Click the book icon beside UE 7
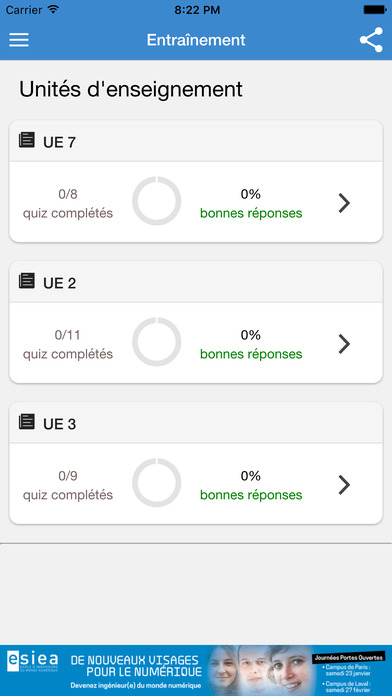Screen dimensions: 392x696 tap(27, 140)
